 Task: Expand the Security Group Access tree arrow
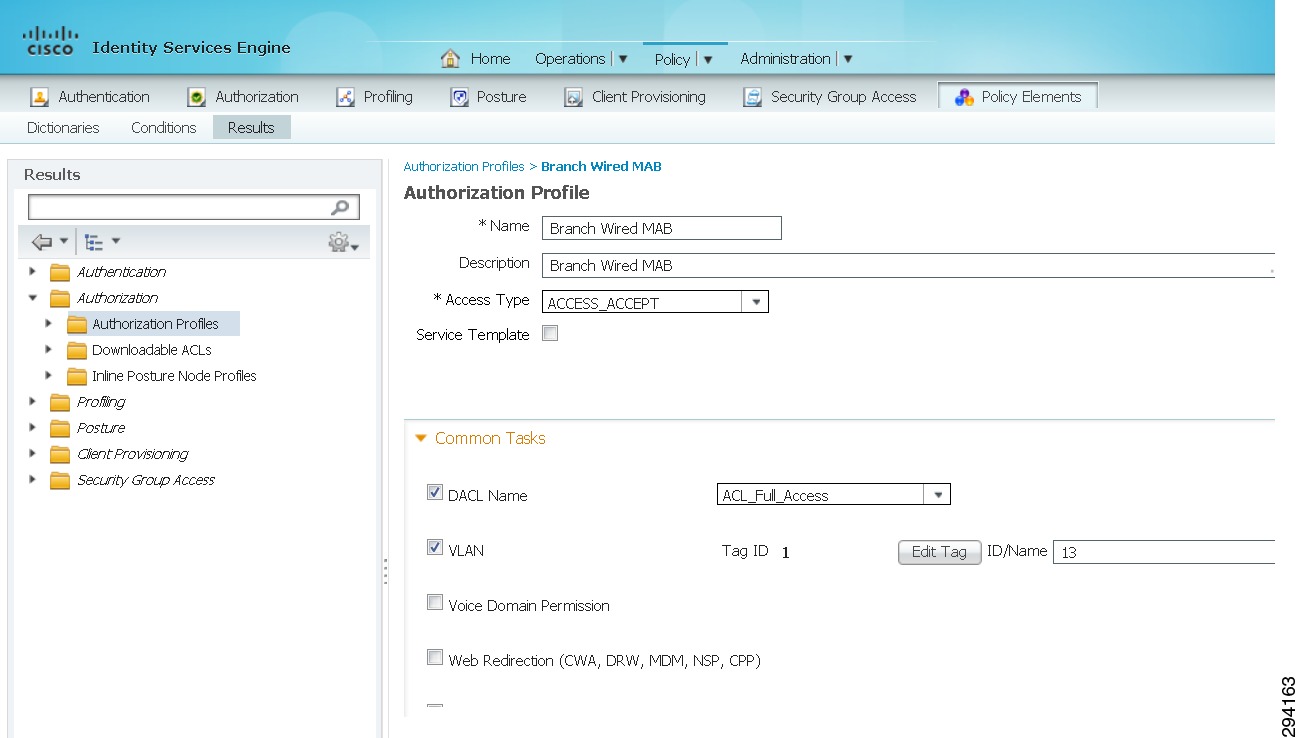[x=33, y=480]
